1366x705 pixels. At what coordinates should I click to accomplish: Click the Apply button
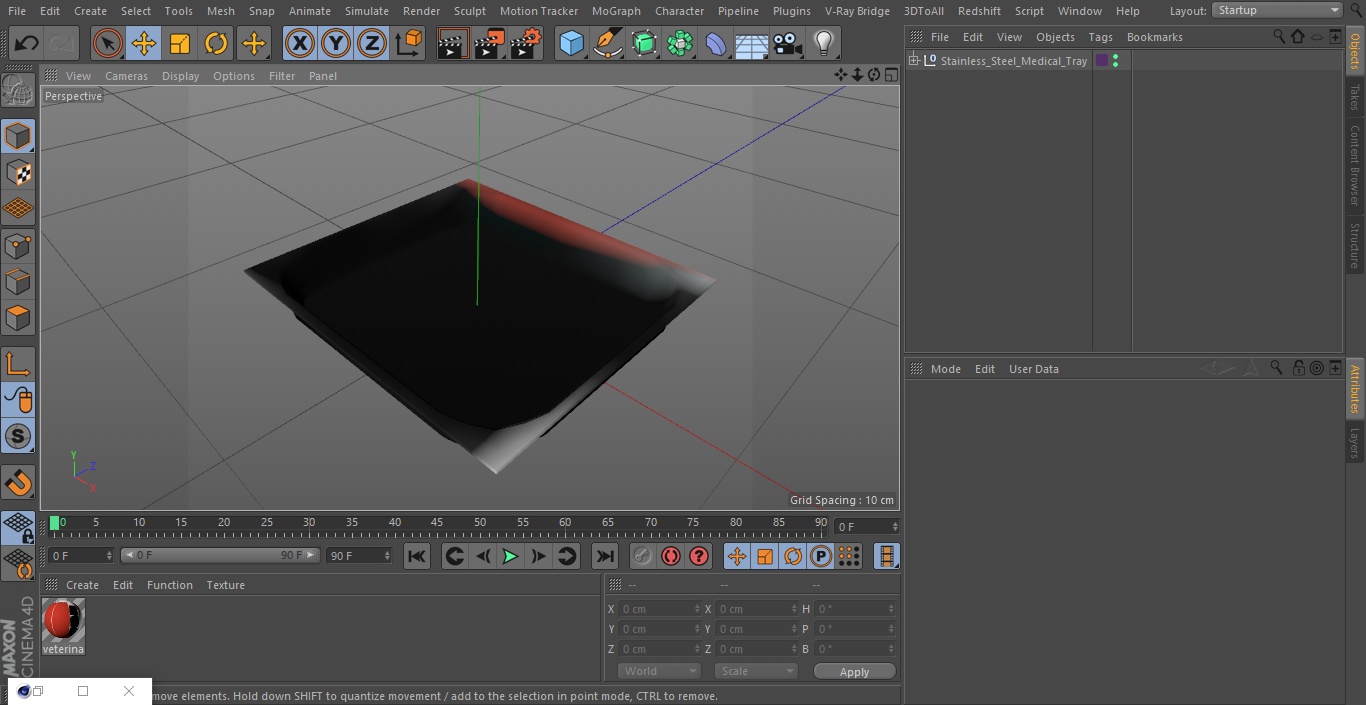(x=854, y=671)
